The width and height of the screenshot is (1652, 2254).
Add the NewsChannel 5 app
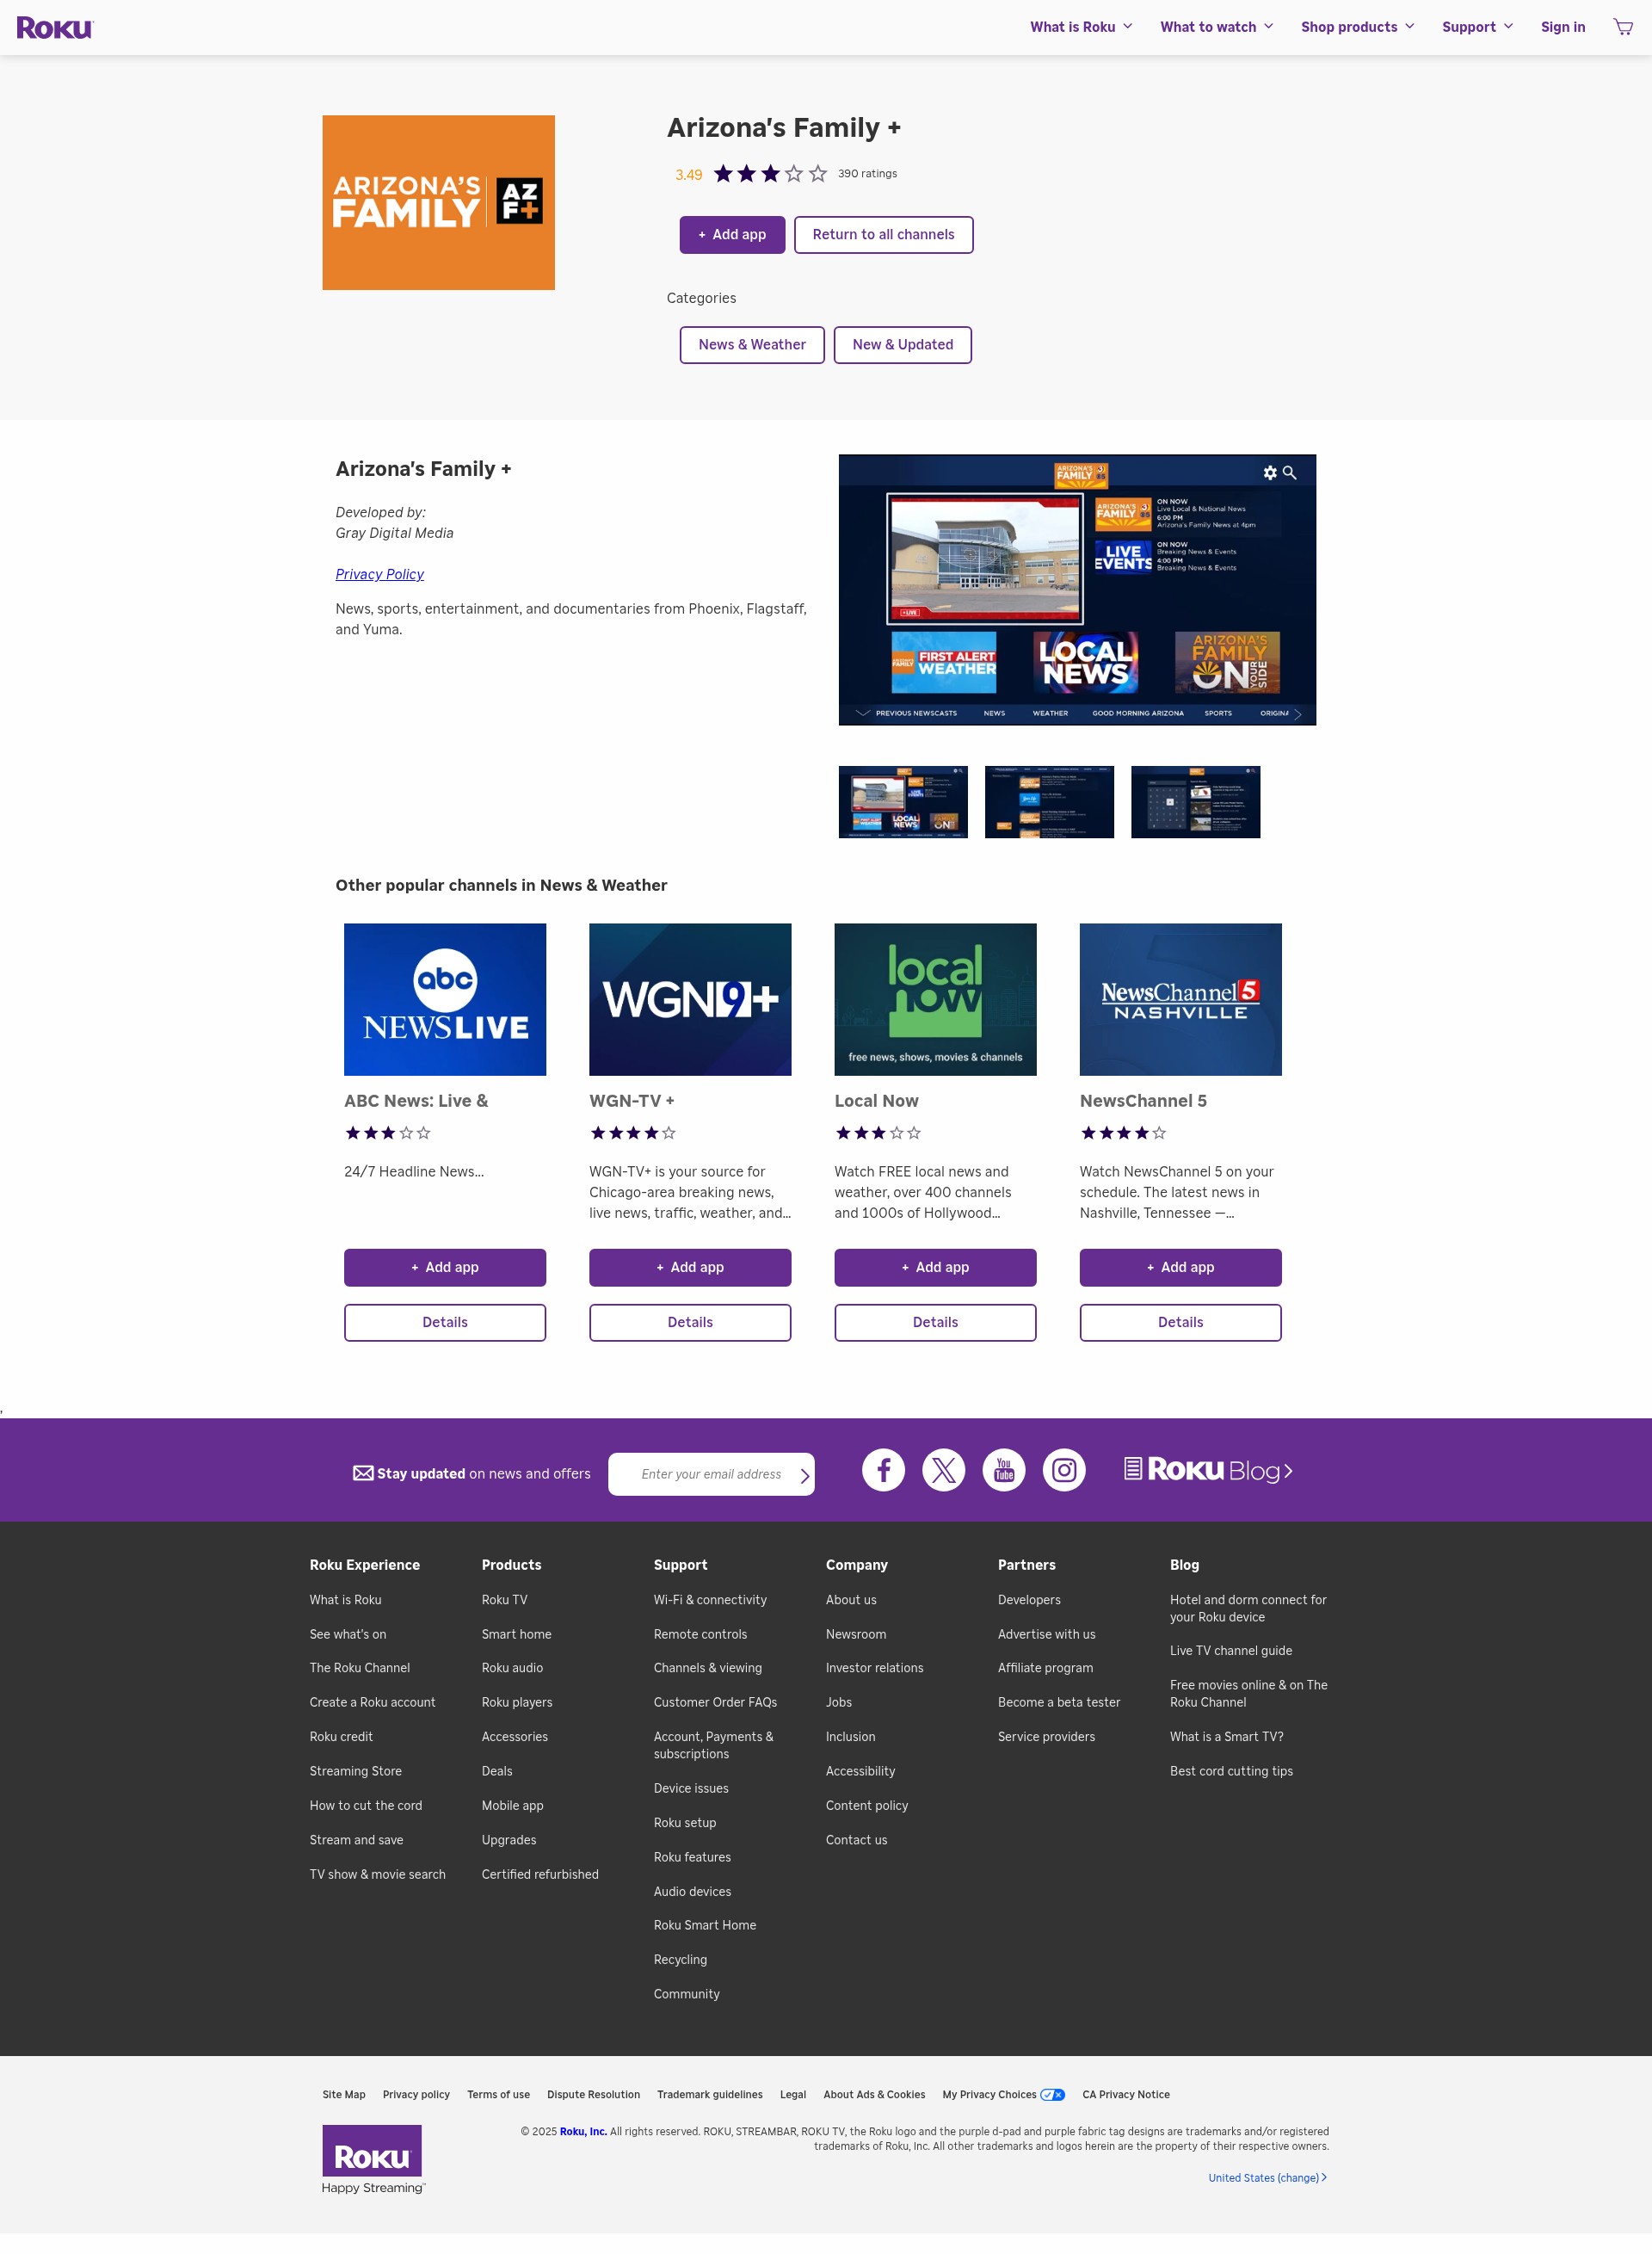point(1180,1268)
